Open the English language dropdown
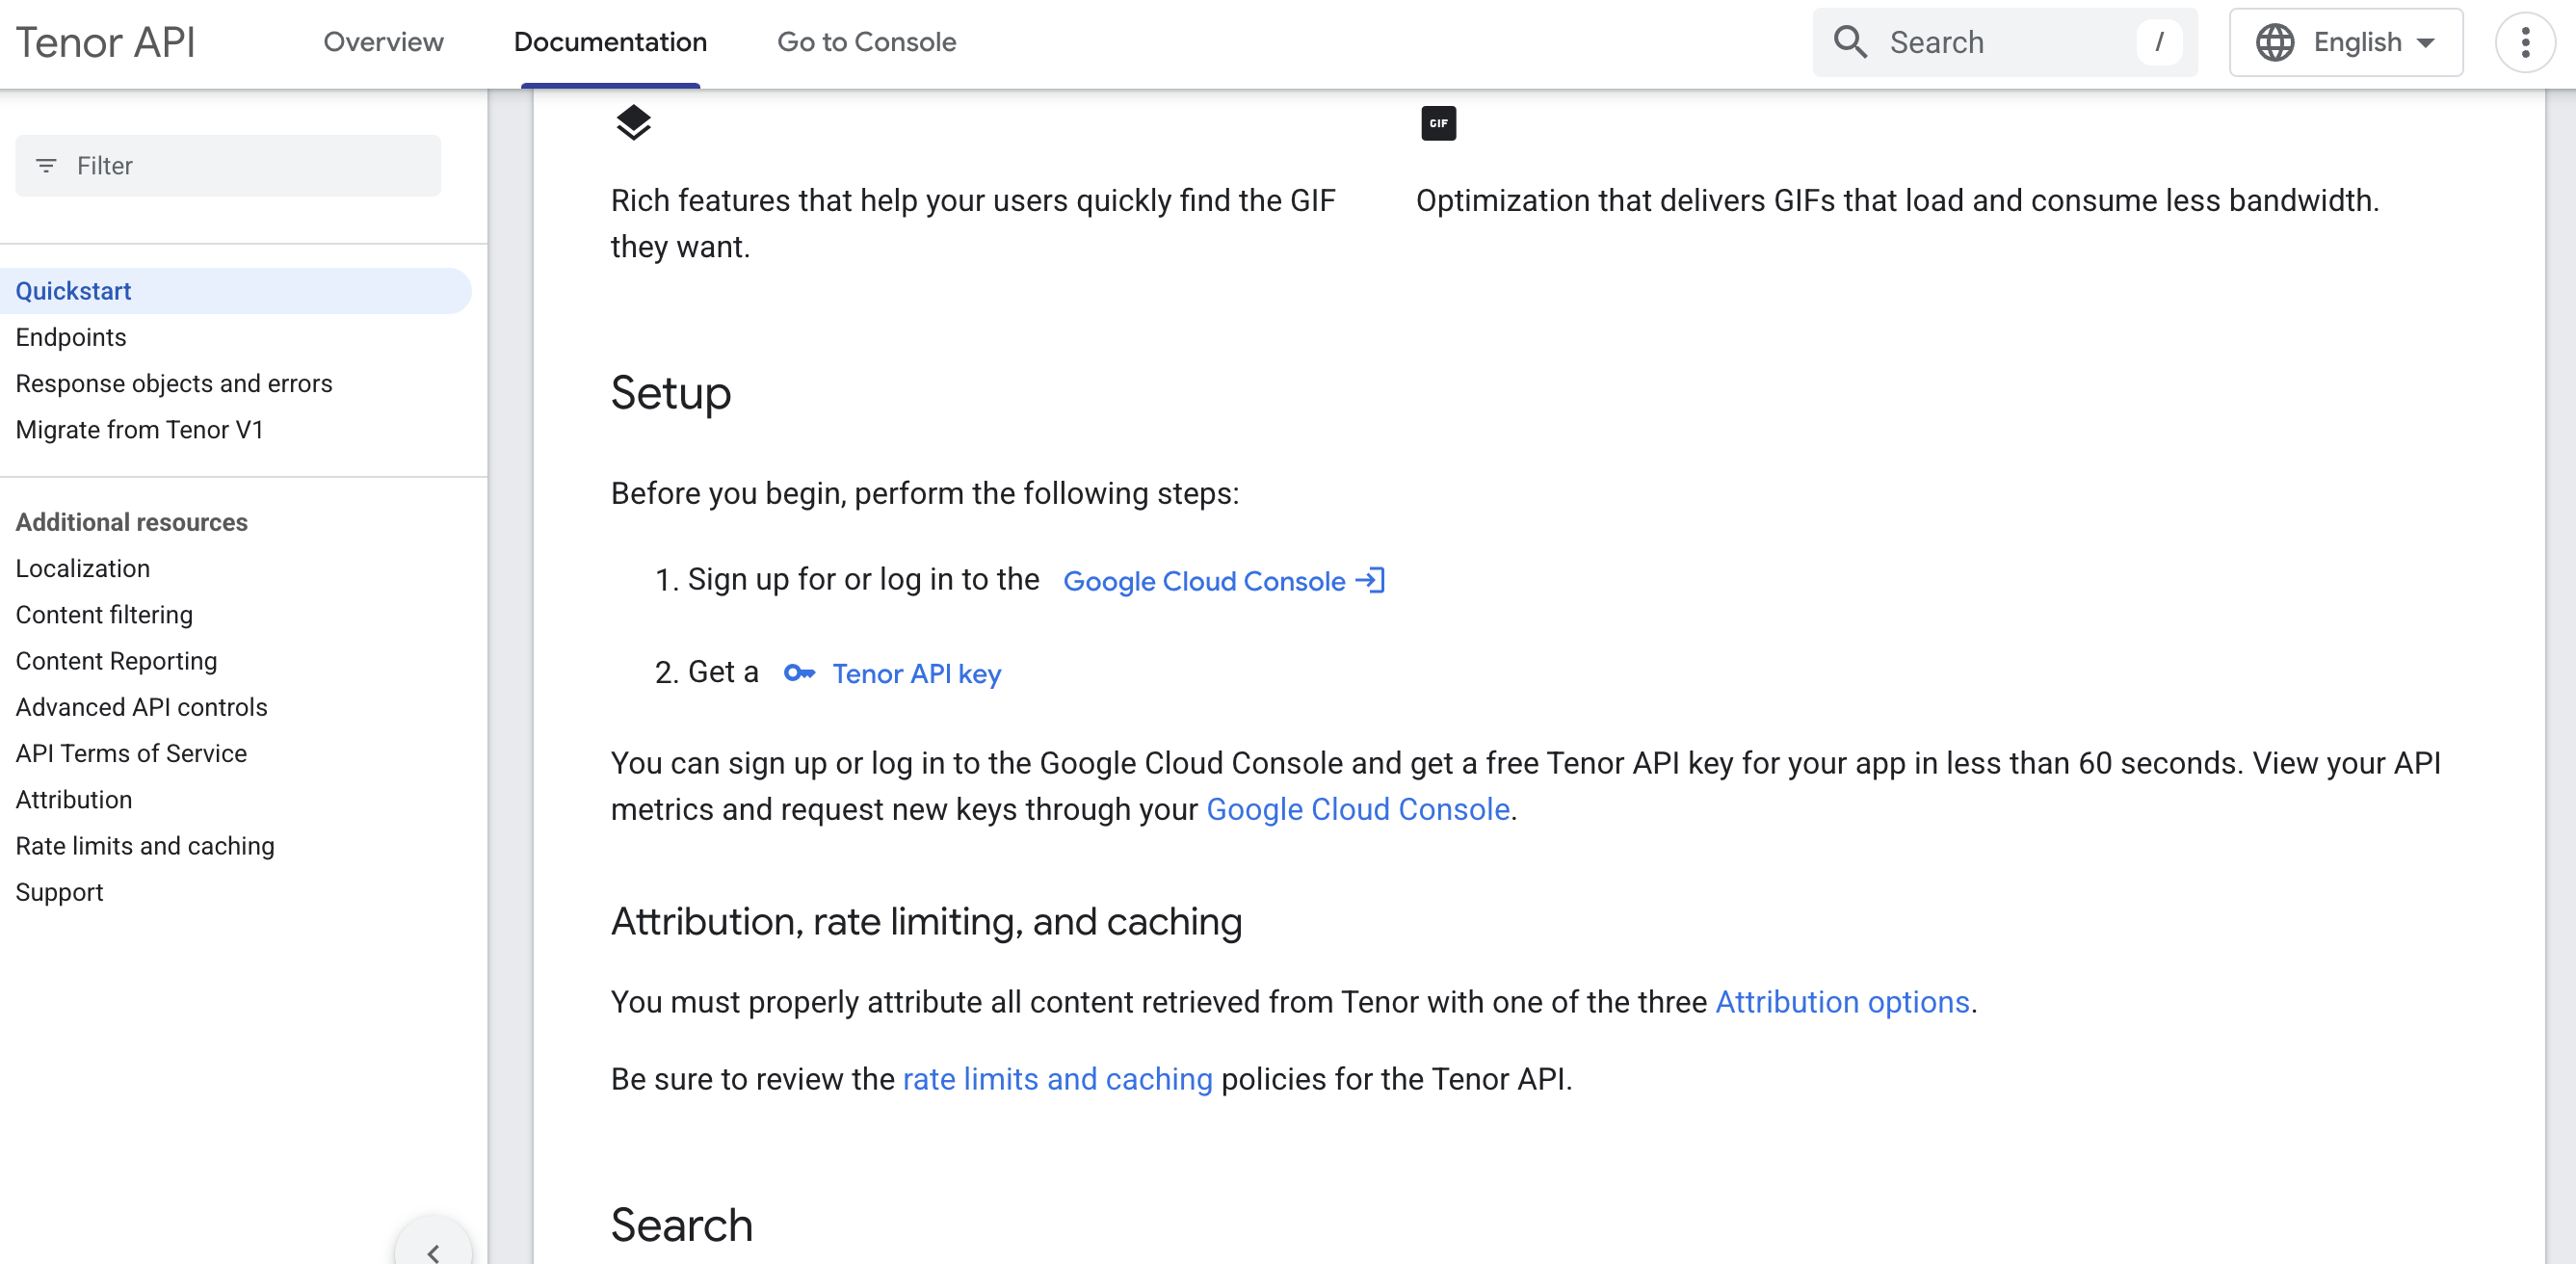This screenshot has height=1264, width=2576. click(x=2345, y=42)
